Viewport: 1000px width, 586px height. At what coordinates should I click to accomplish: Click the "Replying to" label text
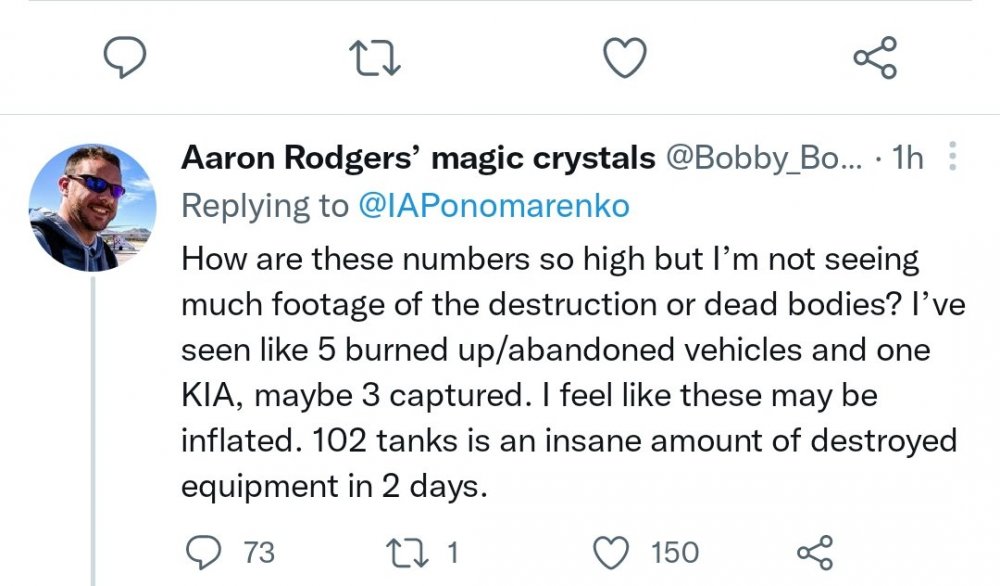[264, 205]
